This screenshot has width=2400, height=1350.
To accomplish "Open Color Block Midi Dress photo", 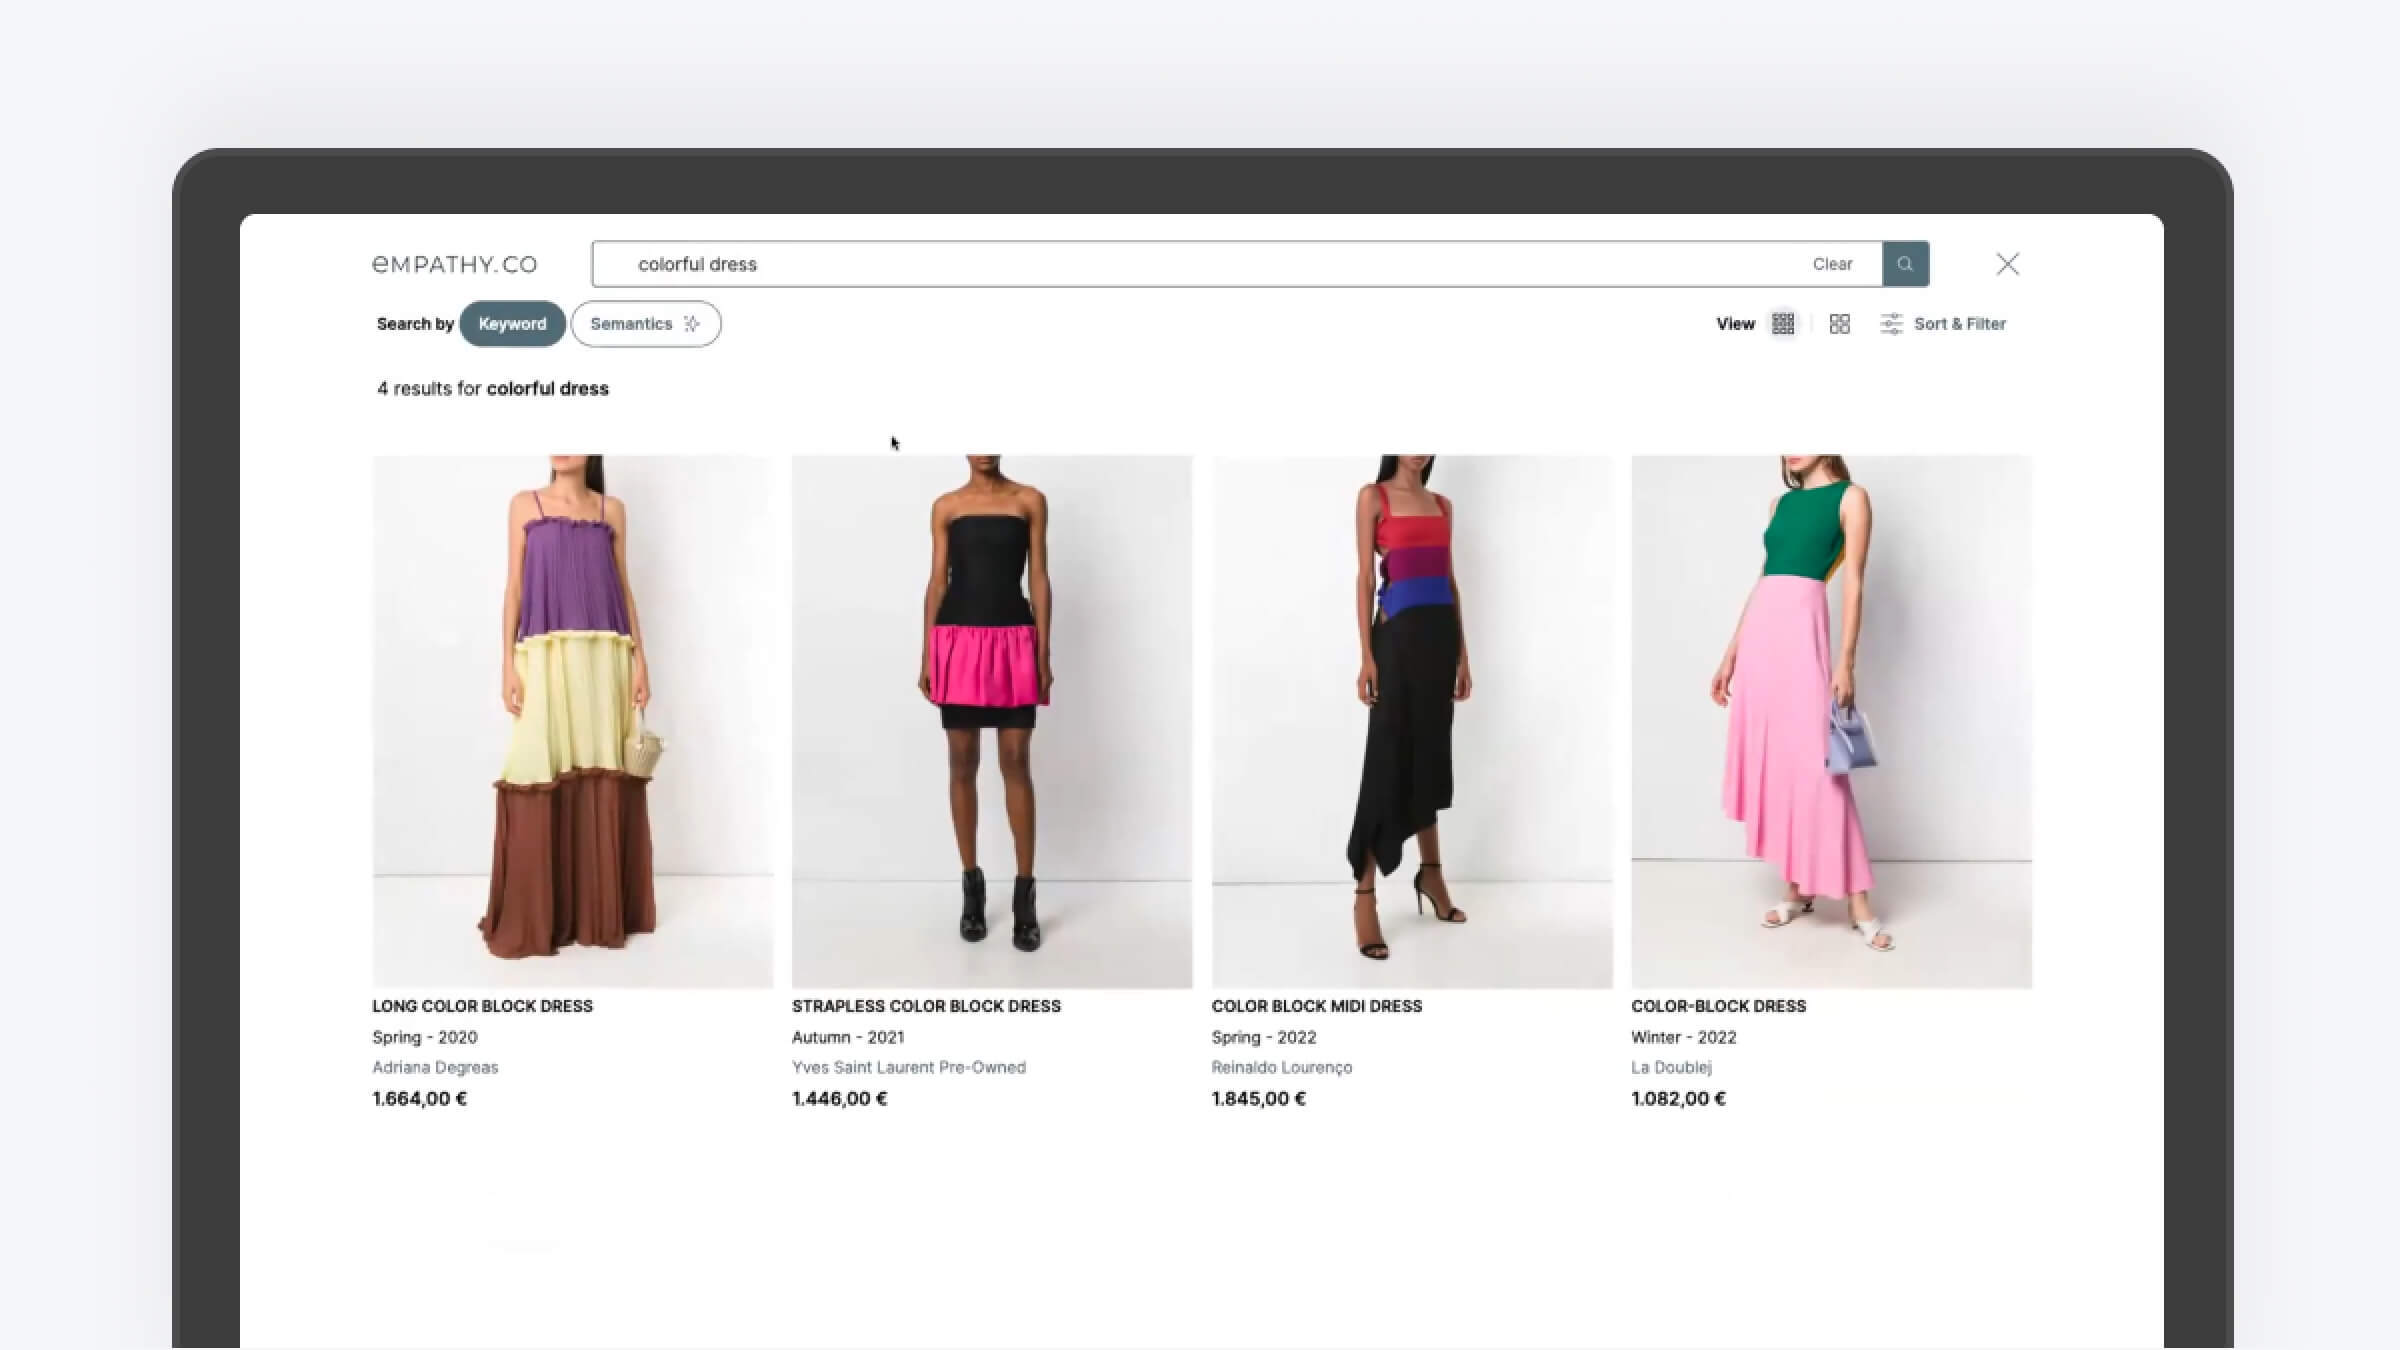I will 1411,720.
